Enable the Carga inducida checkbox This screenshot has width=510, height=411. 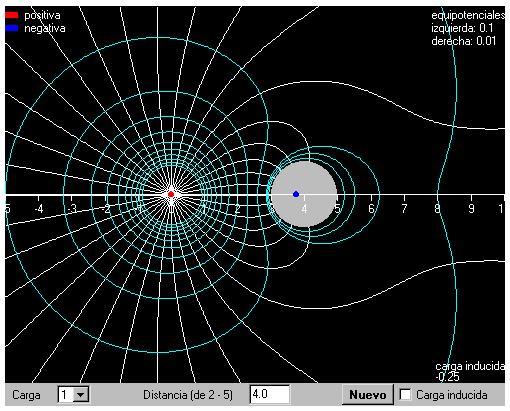[405, 395]
